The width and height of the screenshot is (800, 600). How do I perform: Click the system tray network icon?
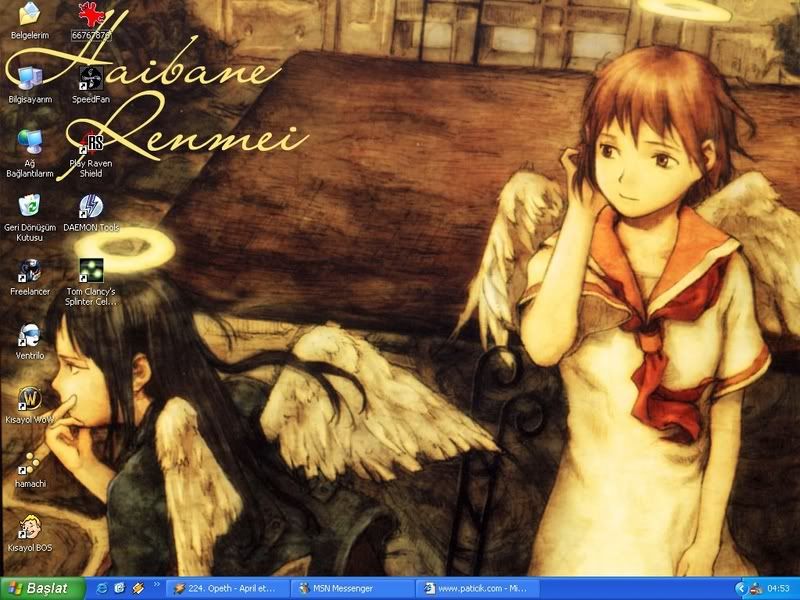[756, 589]
